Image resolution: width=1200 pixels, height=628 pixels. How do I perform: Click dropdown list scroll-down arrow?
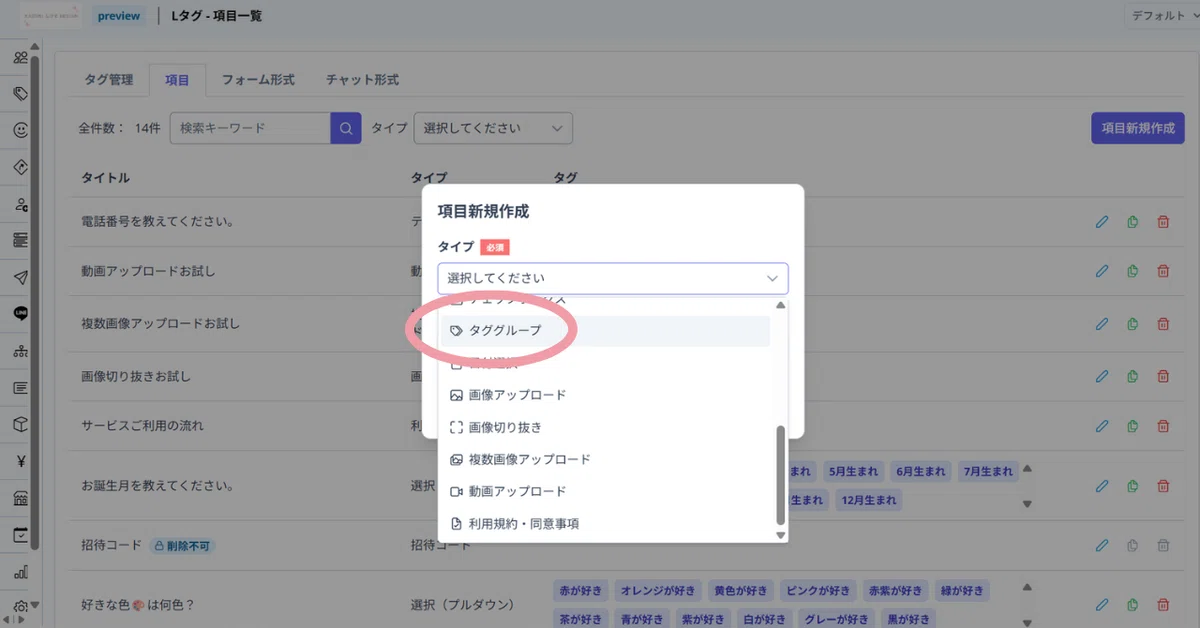[x=781, y=535]
